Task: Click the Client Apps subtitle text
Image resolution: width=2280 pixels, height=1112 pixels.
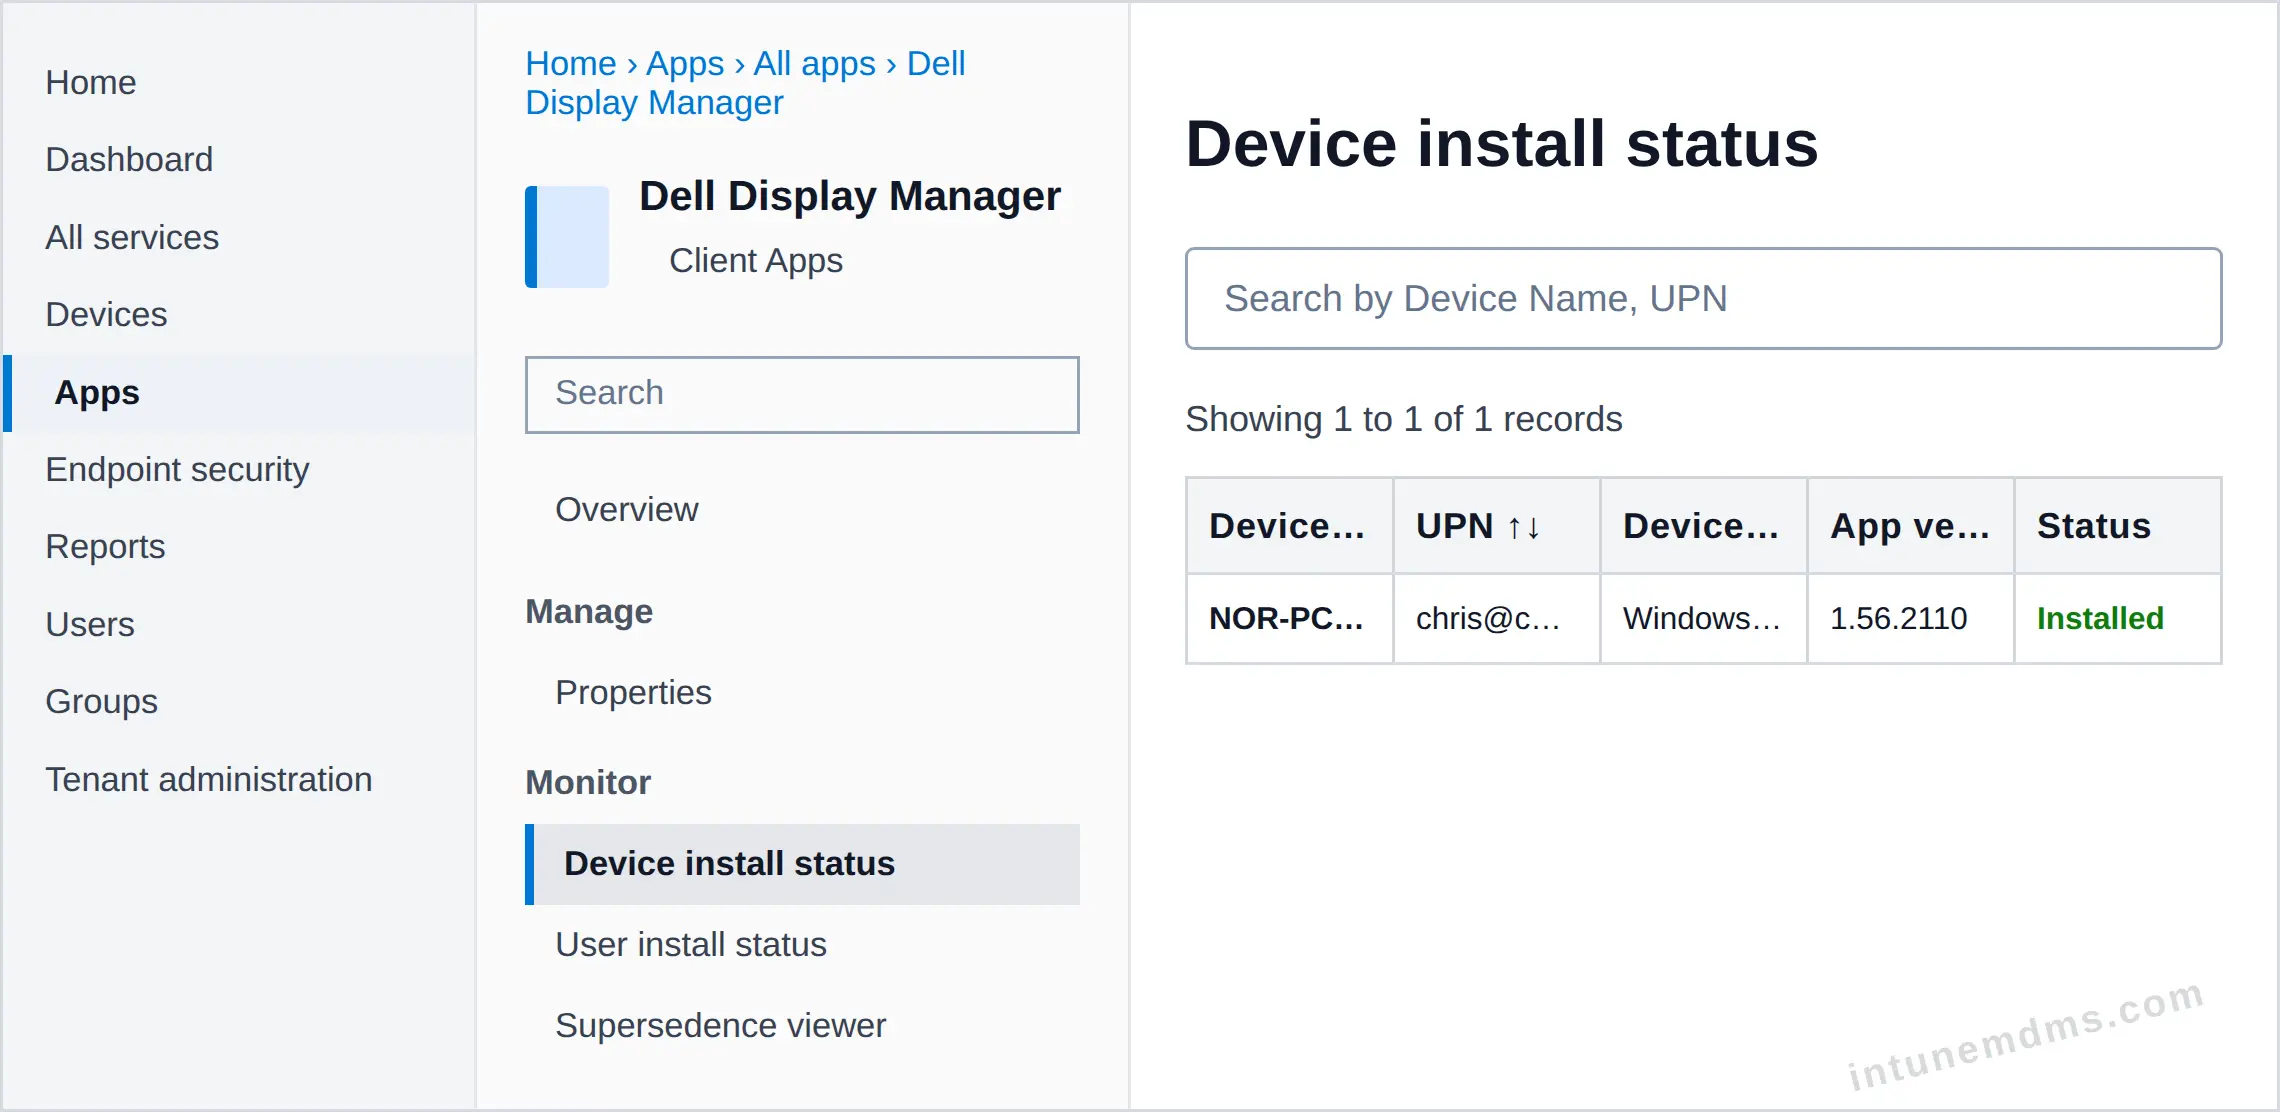Action: [x=756, y=260]
